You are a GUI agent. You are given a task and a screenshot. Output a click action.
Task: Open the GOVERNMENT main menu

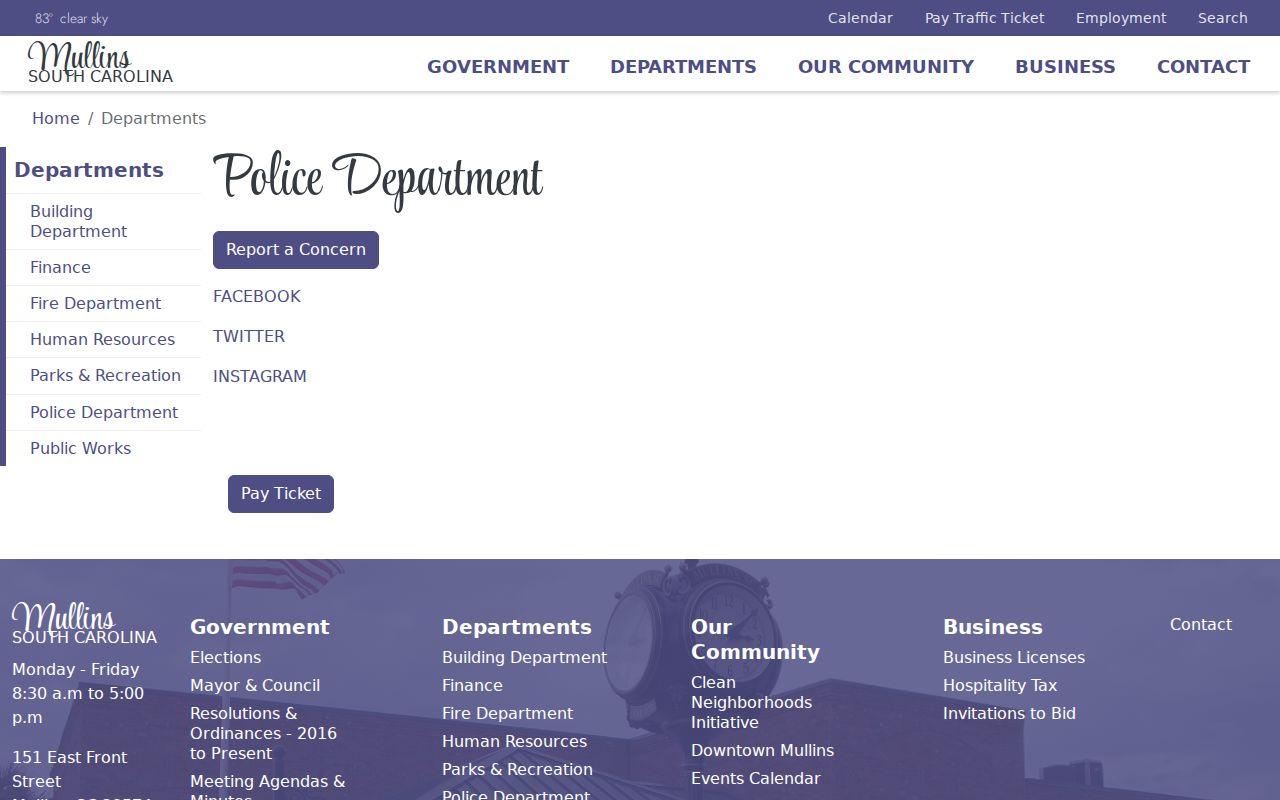[x=498, y=67]
